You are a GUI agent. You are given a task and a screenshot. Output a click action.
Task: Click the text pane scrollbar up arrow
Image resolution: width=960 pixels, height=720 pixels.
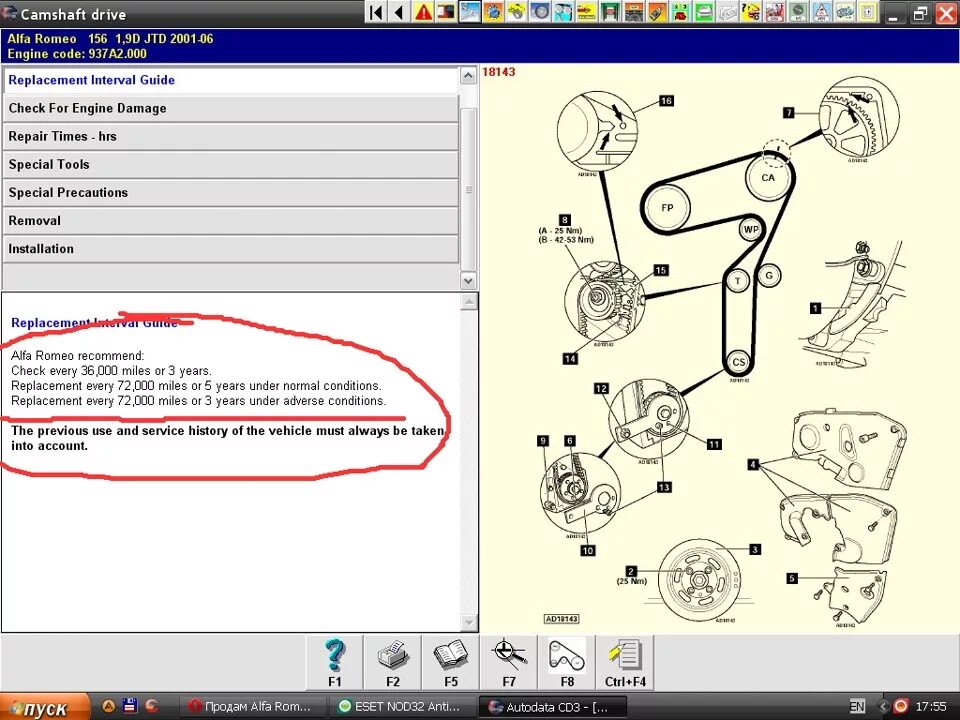[x=469, y=302]
